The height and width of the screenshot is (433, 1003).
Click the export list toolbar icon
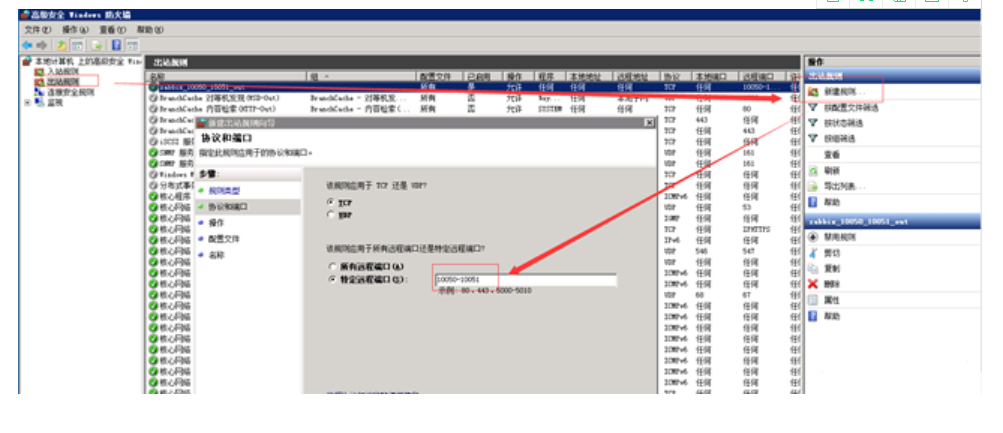point(97,45)
